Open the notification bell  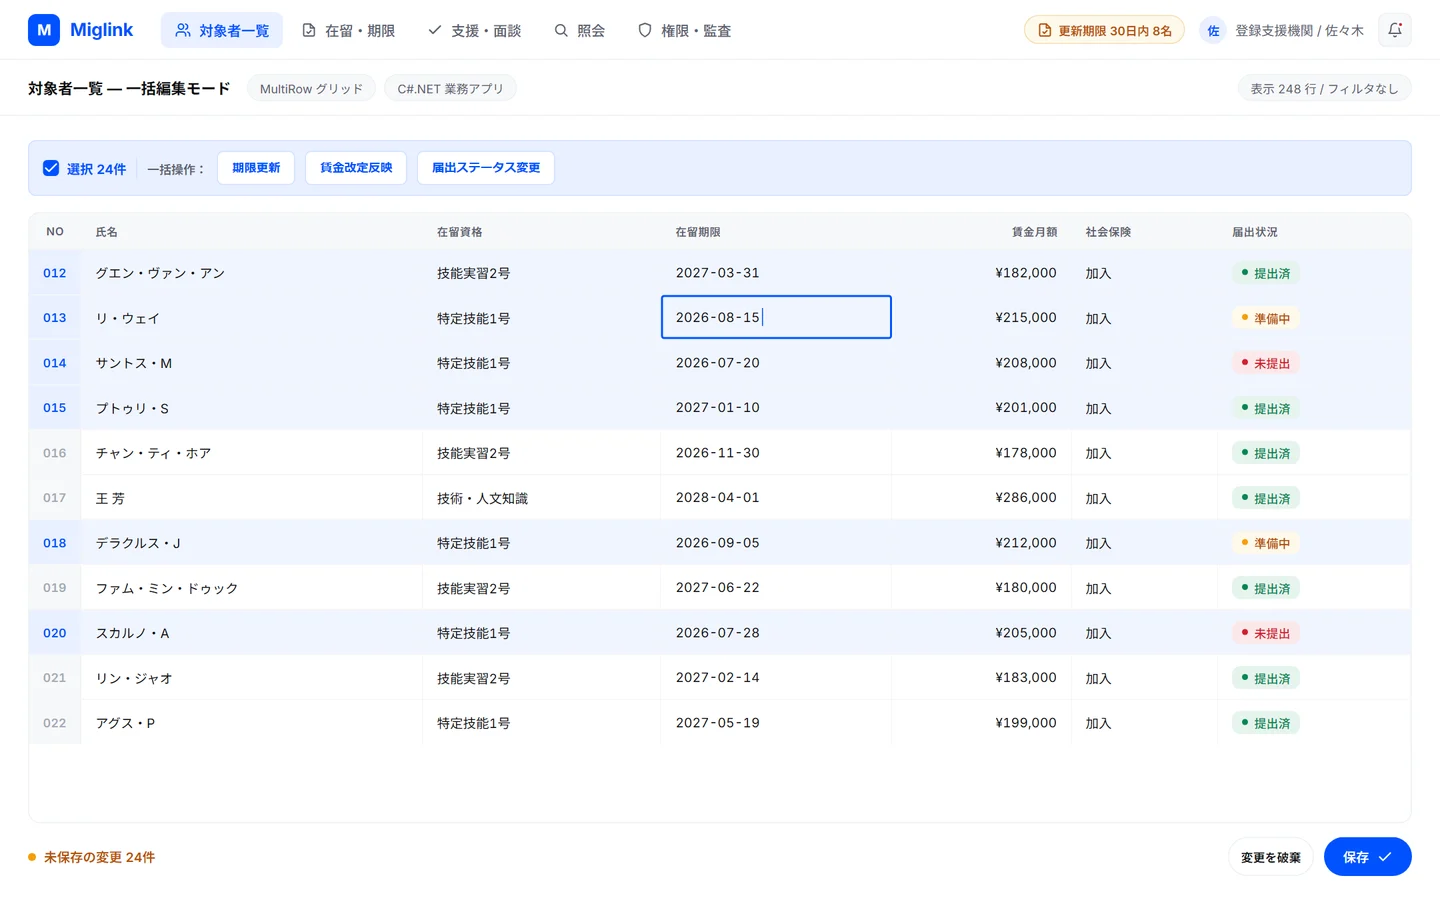point(1395,30)
